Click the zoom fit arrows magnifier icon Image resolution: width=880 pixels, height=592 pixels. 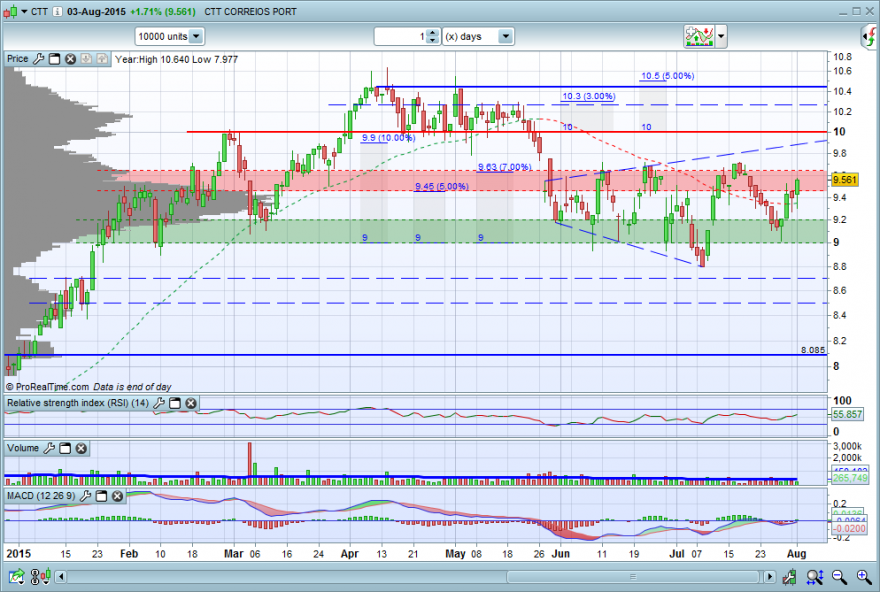tap(815, 576)
